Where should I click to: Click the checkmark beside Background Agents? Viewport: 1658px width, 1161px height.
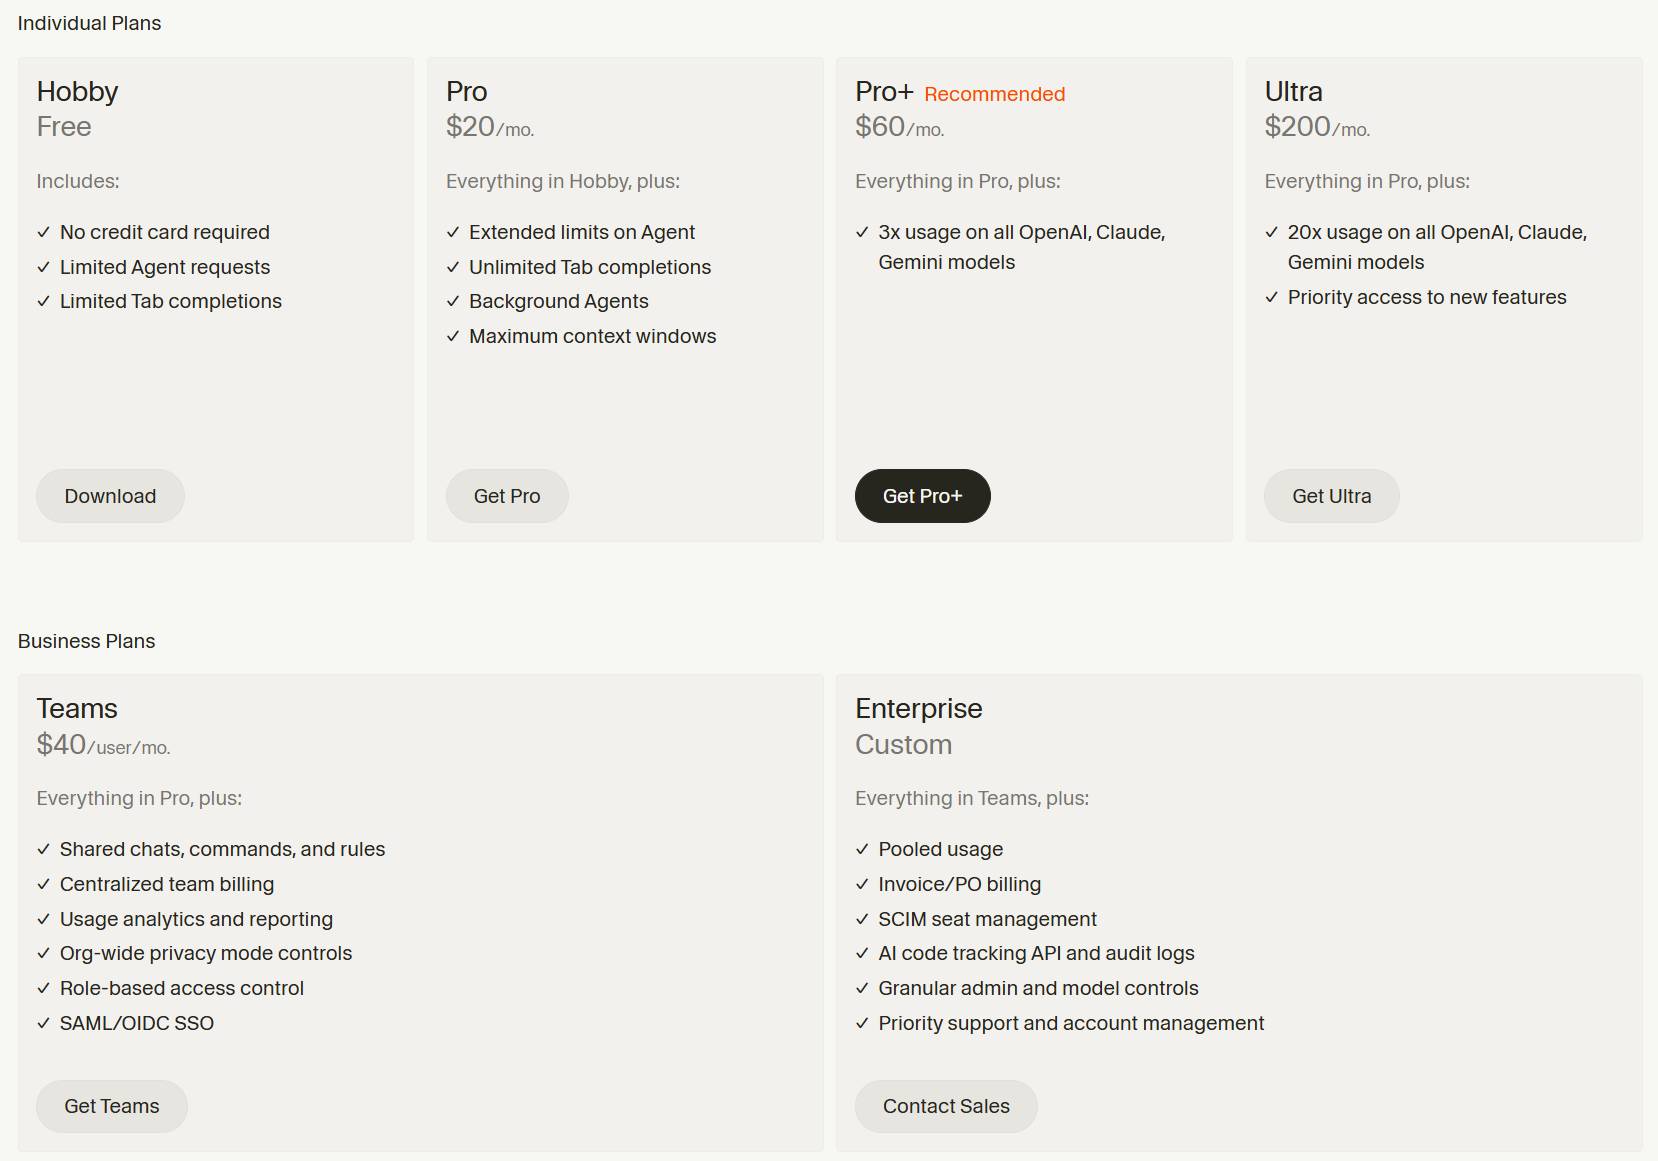pos(452,301)
